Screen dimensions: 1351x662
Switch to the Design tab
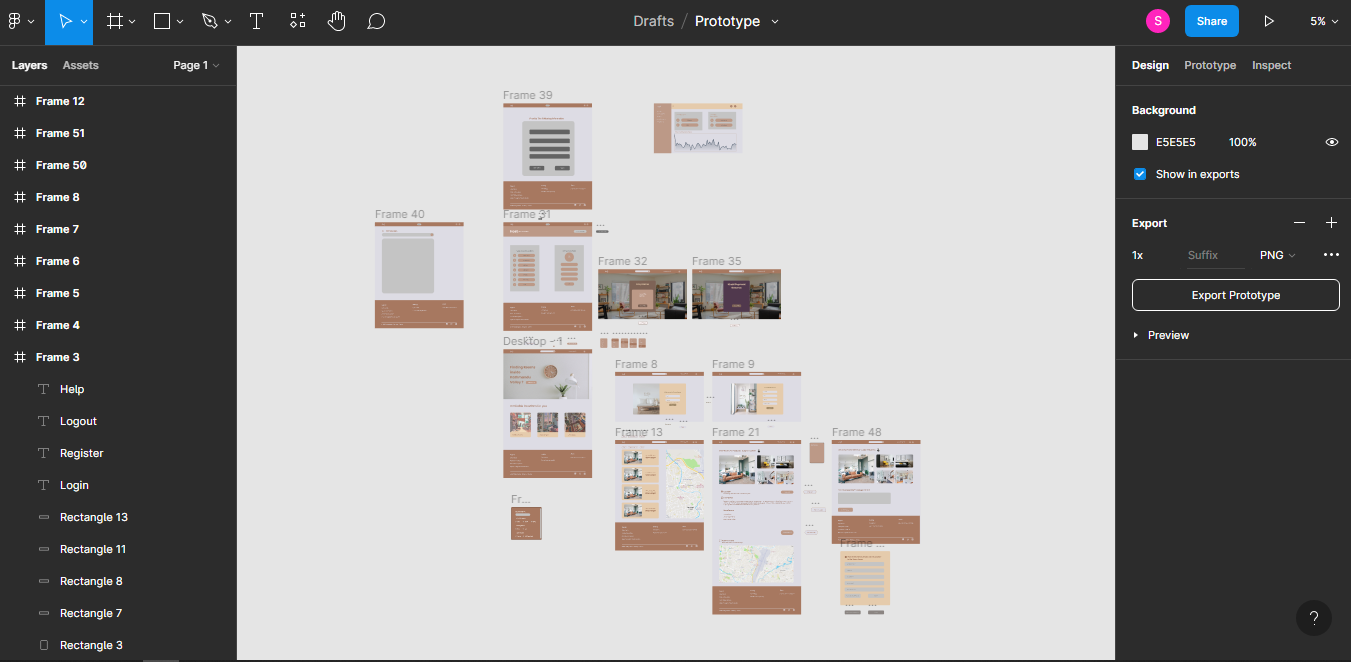pos(1150,65)
